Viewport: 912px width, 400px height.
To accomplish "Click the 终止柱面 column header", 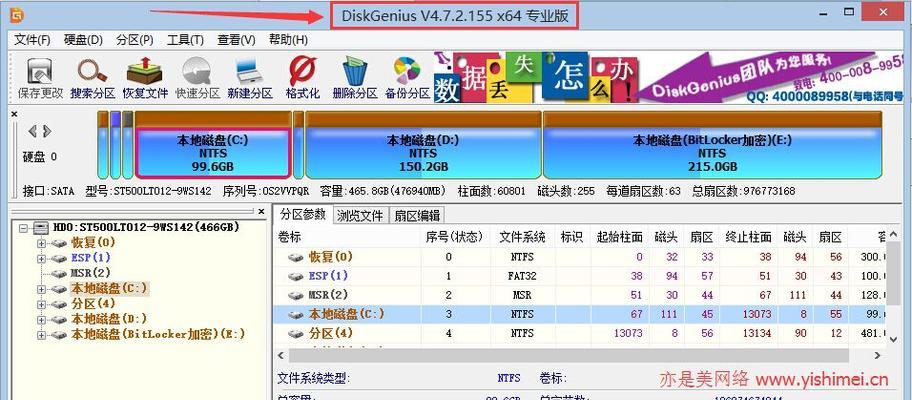I will pyautogui.click(x=748, y=237).
